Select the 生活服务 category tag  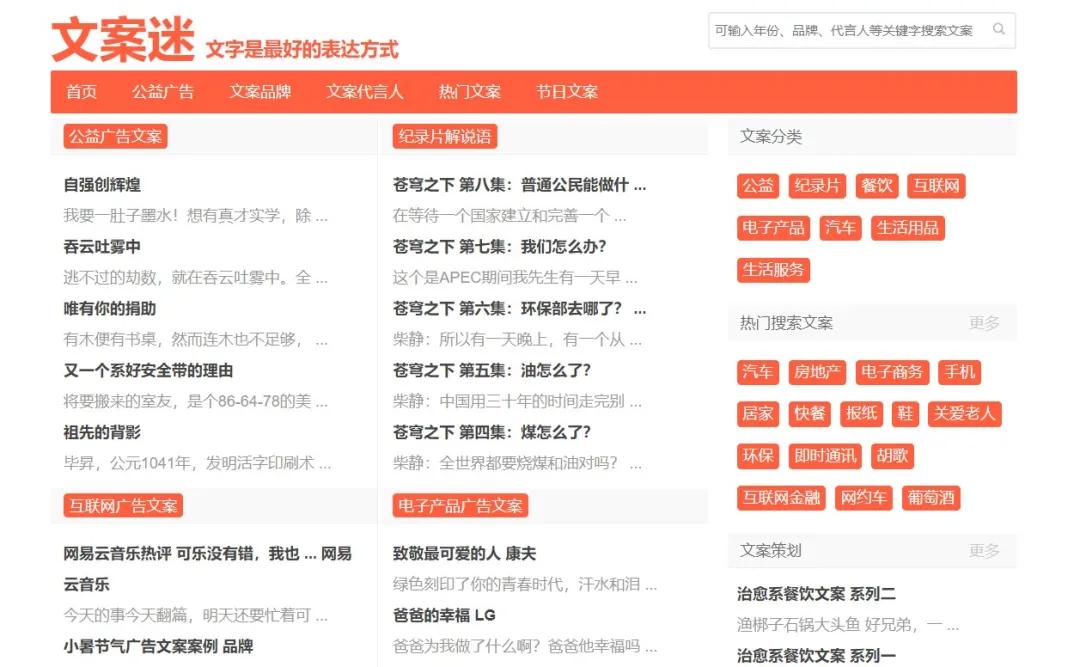click(x=775, y=269)
